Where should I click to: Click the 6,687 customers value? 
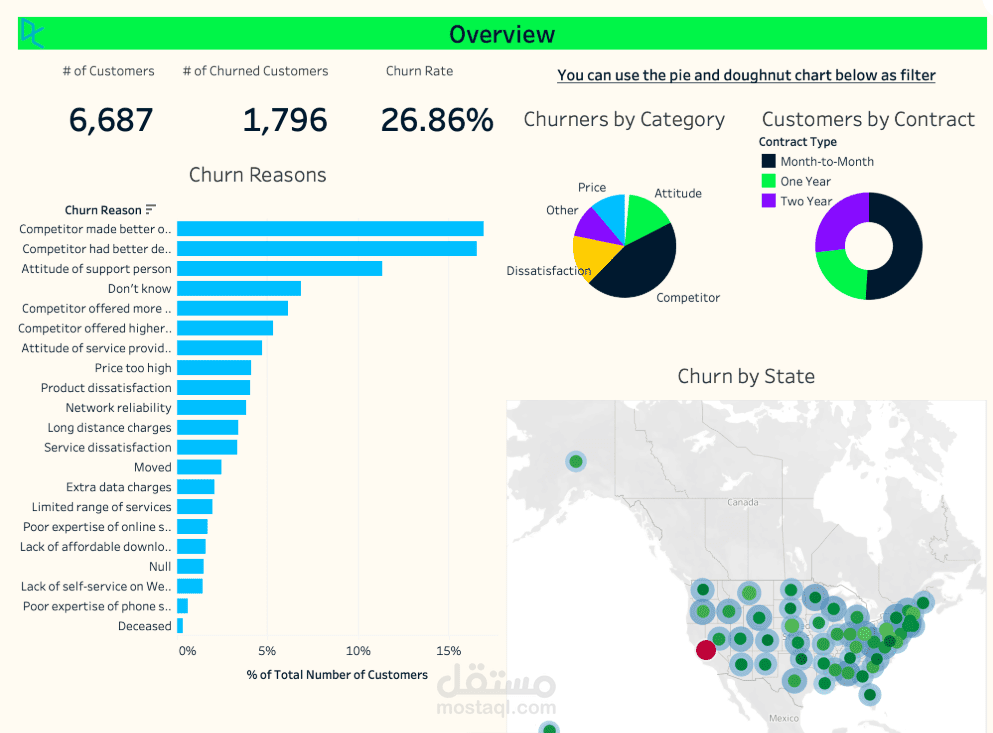coord(111,120)
